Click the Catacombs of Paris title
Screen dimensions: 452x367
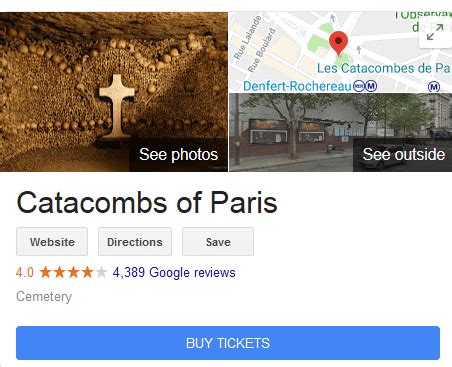point(147,202)
